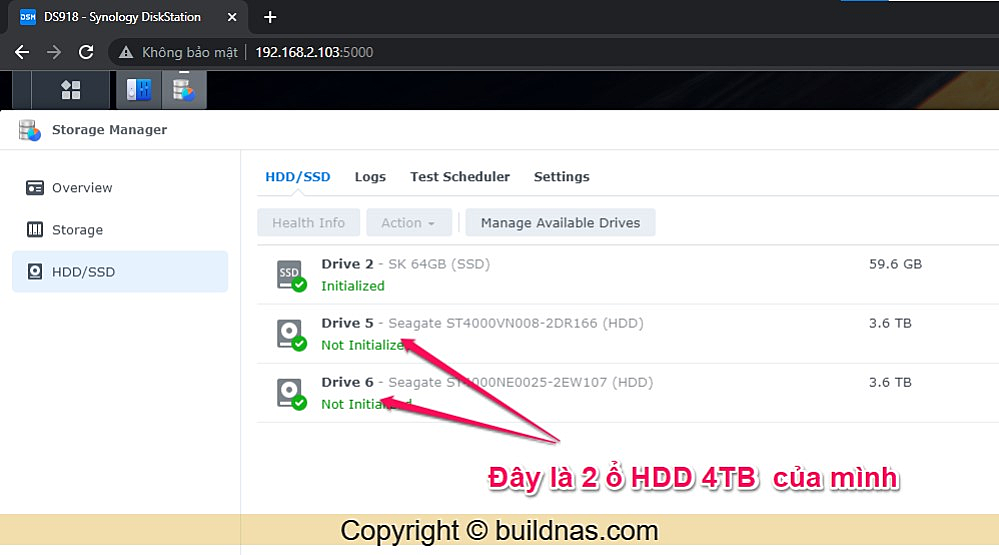999x555 pixels.
Task: Click the 'Không bảo mật' security label
Action: click(x=189, y=52)
